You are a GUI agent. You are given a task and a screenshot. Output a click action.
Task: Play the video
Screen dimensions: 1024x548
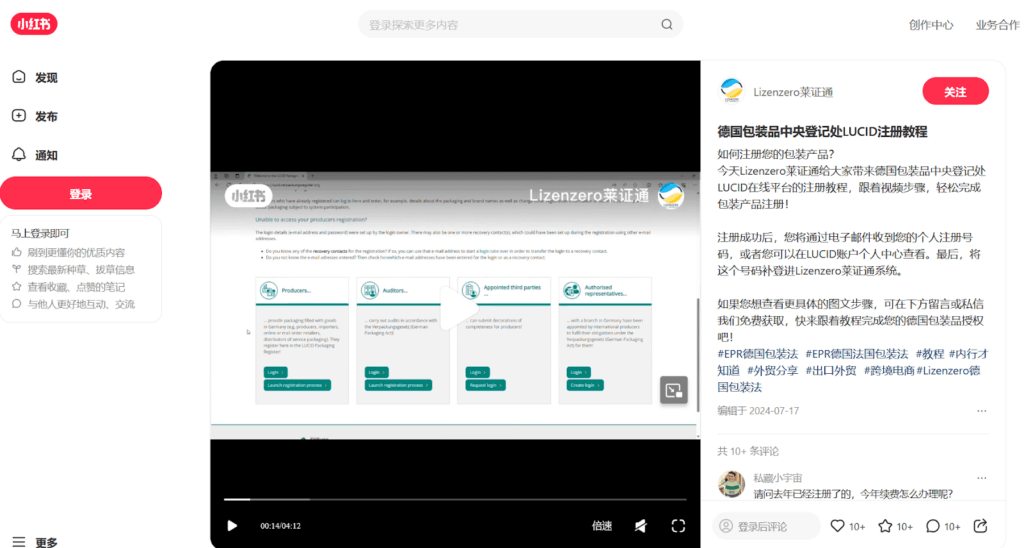232,526
